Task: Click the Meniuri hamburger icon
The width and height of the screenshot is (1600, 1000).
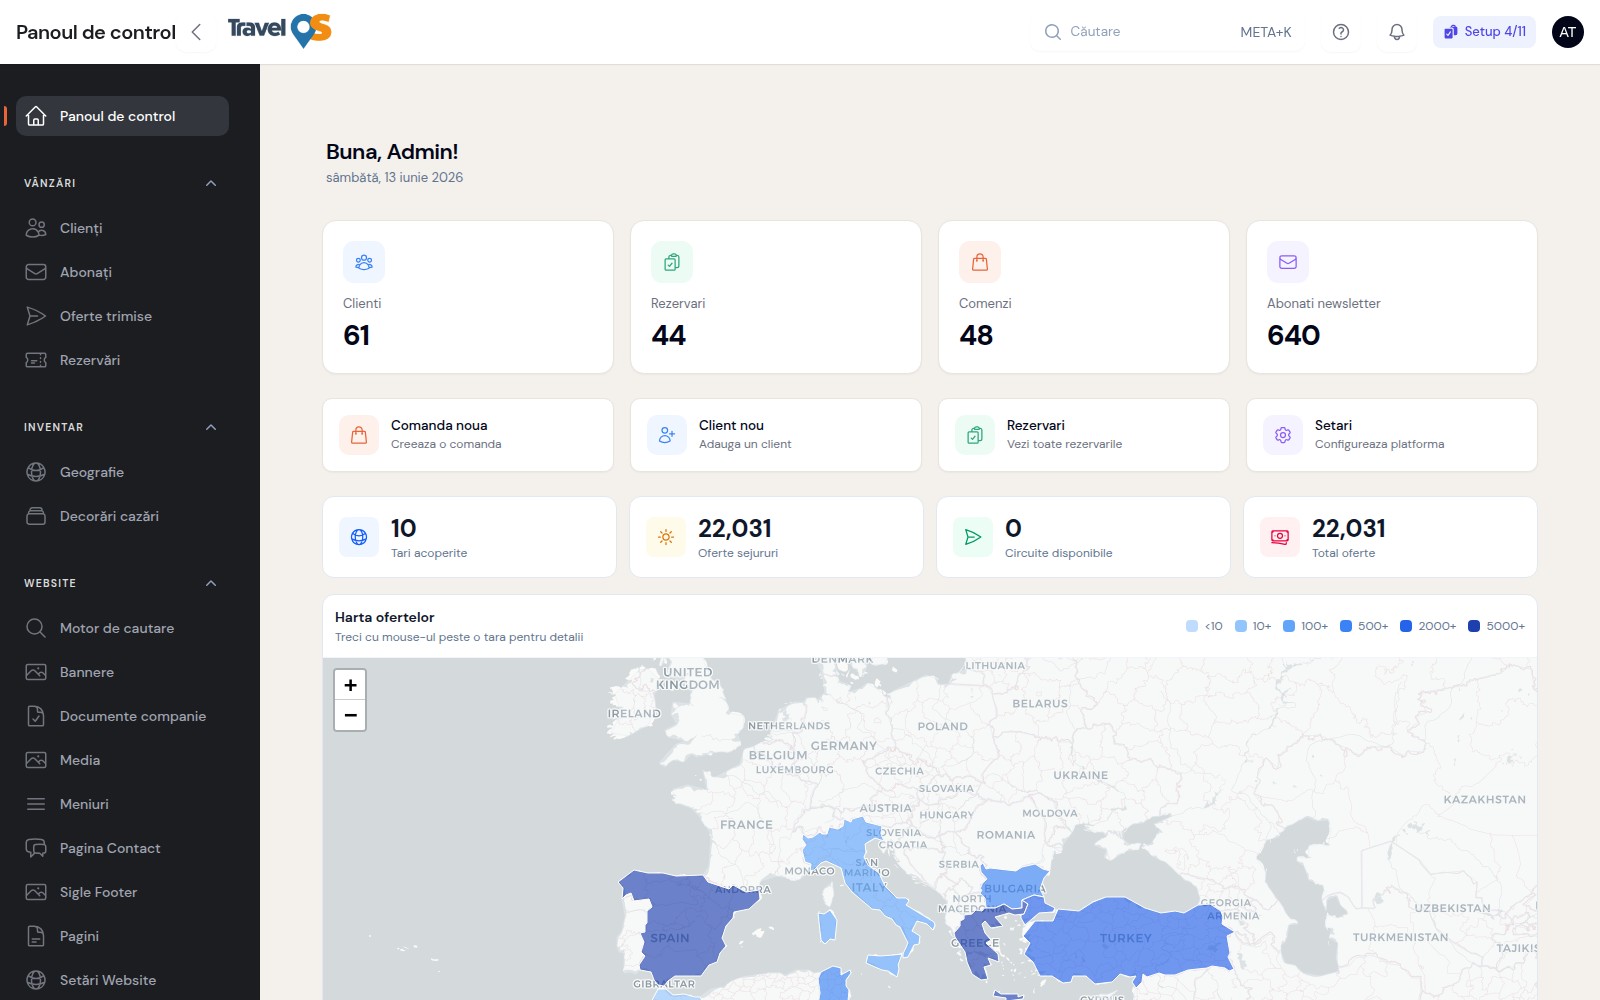Action: pyautogui.click(x=36, y=804)
